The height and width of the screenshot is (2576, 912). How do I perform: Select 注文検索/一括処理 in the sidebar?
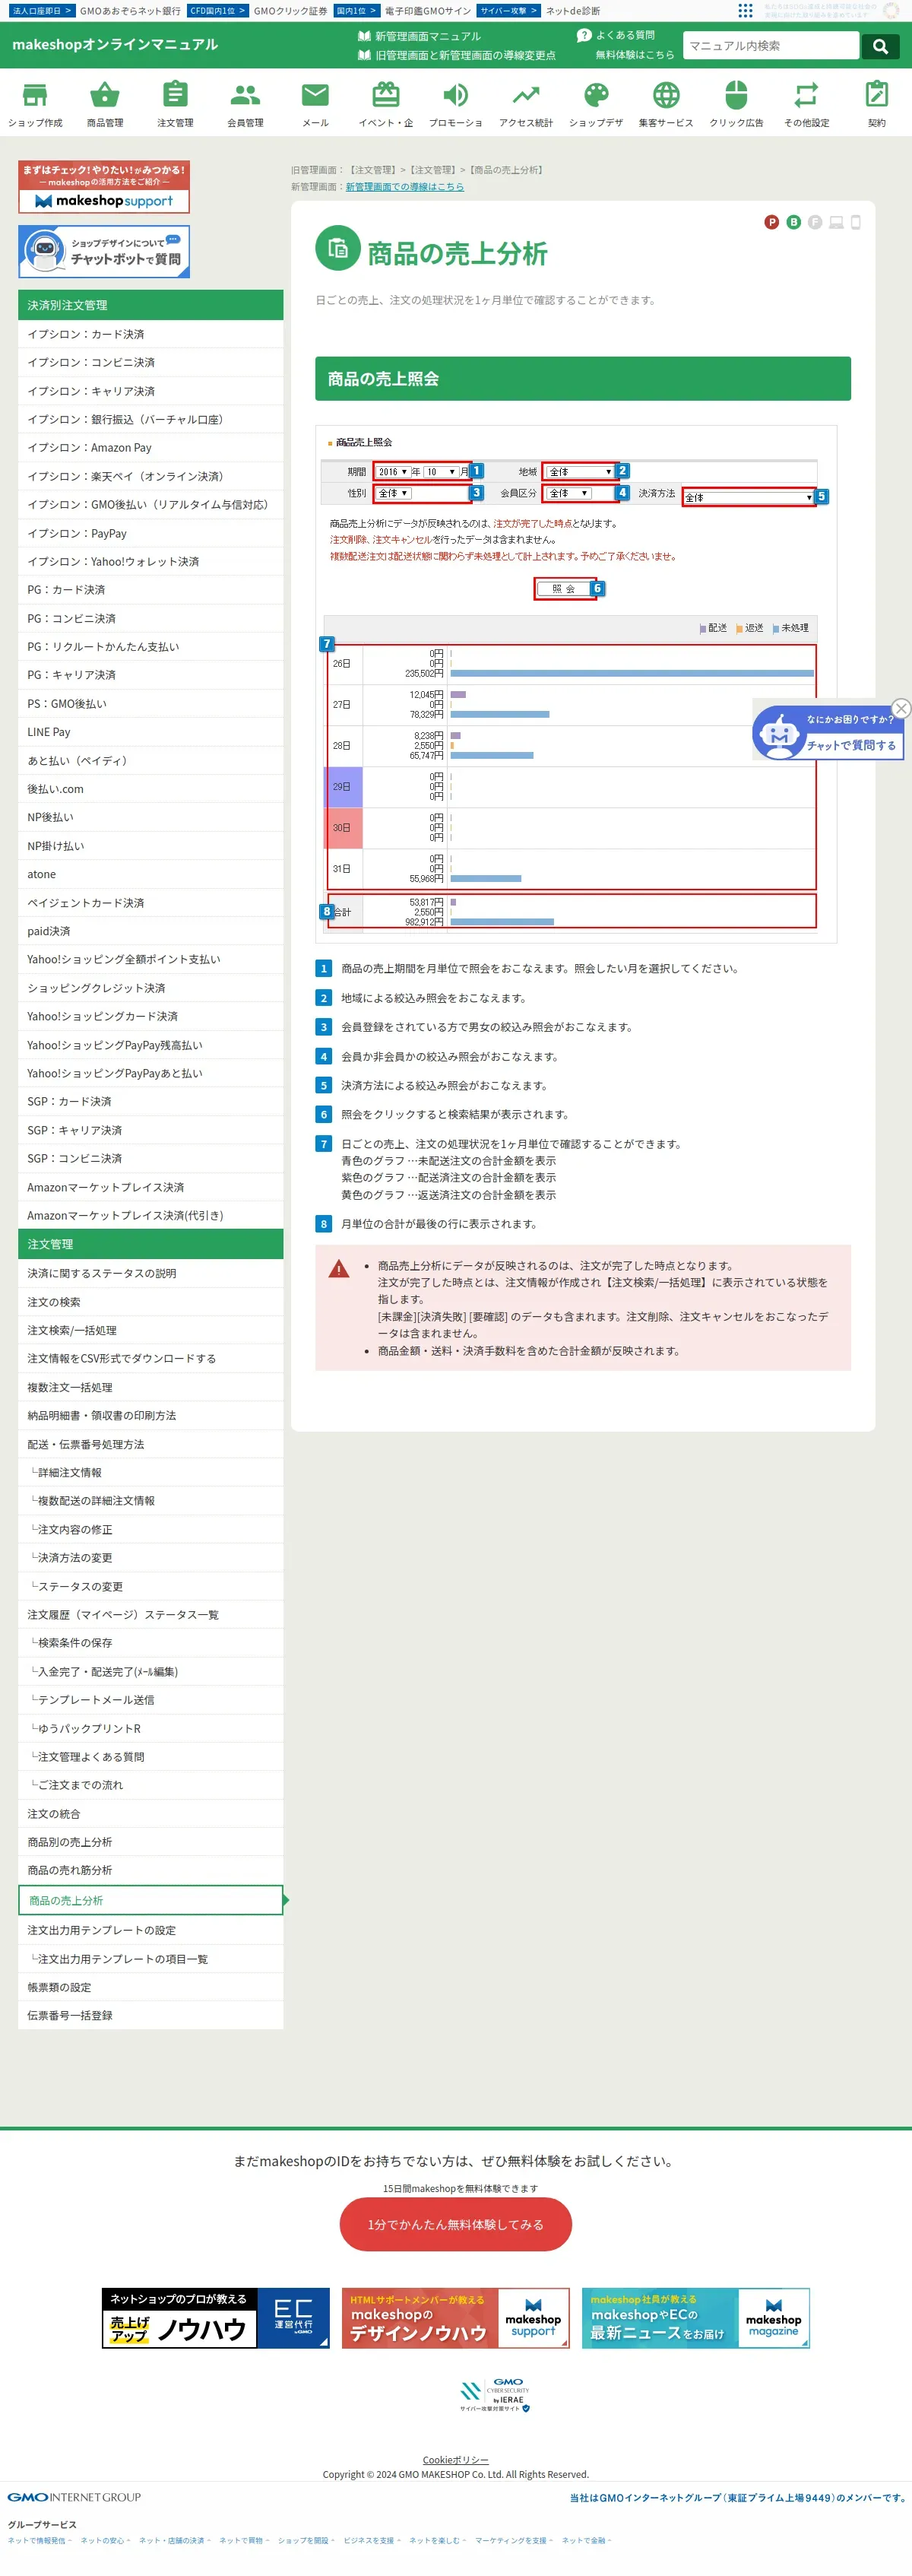[151, 1330]
